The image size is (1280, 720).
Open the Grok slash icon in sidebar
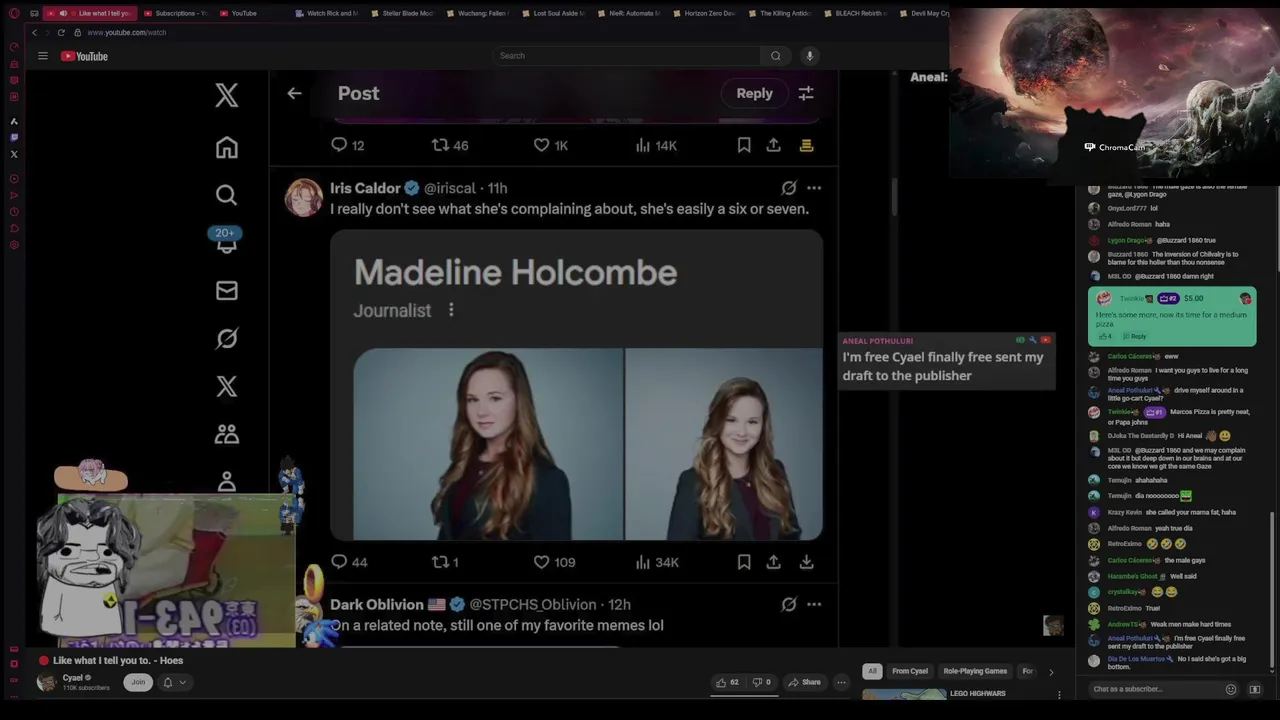(227, 339)
